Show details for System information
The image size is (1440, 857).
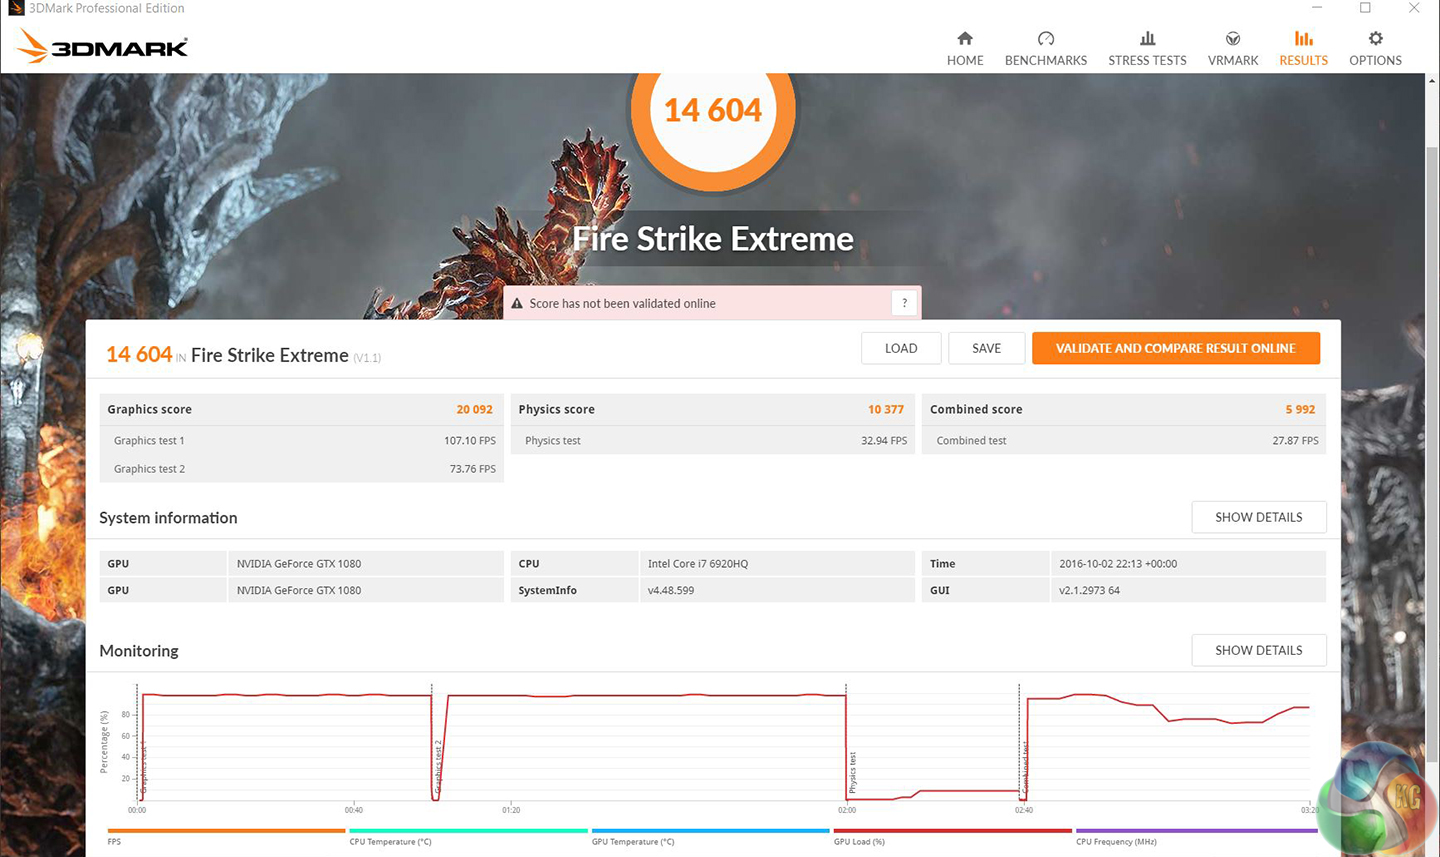click(x=1259, y=517)
